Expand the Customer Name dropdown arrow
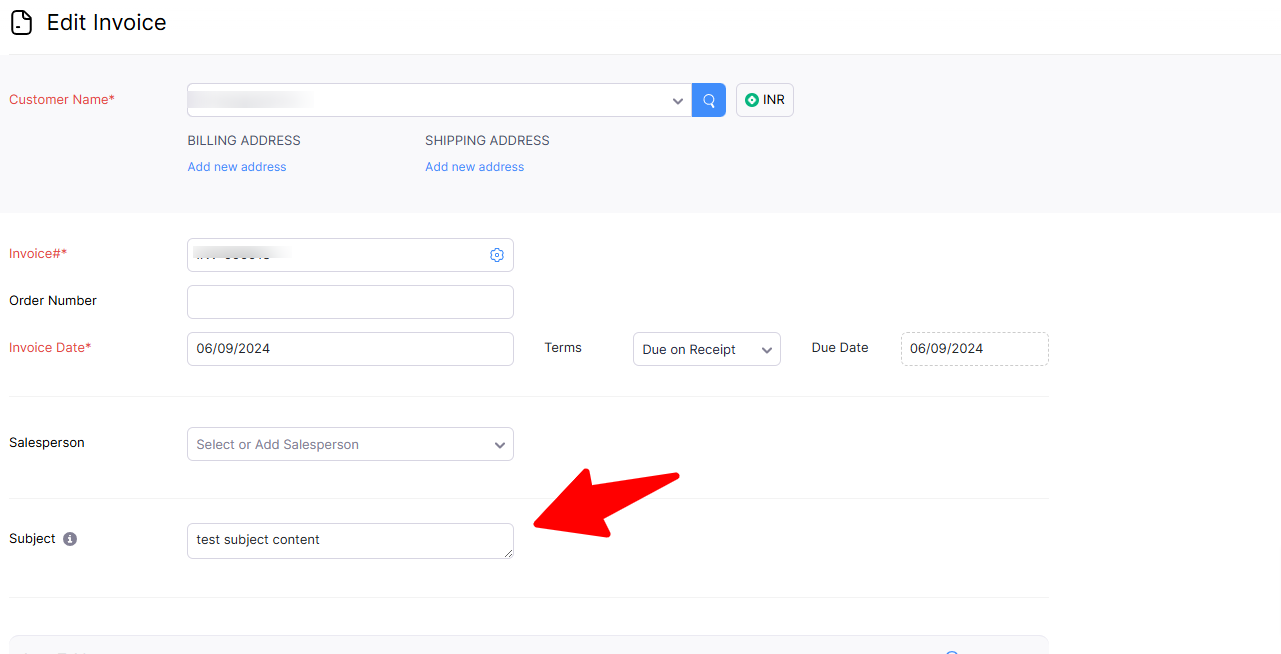The height and width of the screenshot is (654, 1281). pos(678,101)
